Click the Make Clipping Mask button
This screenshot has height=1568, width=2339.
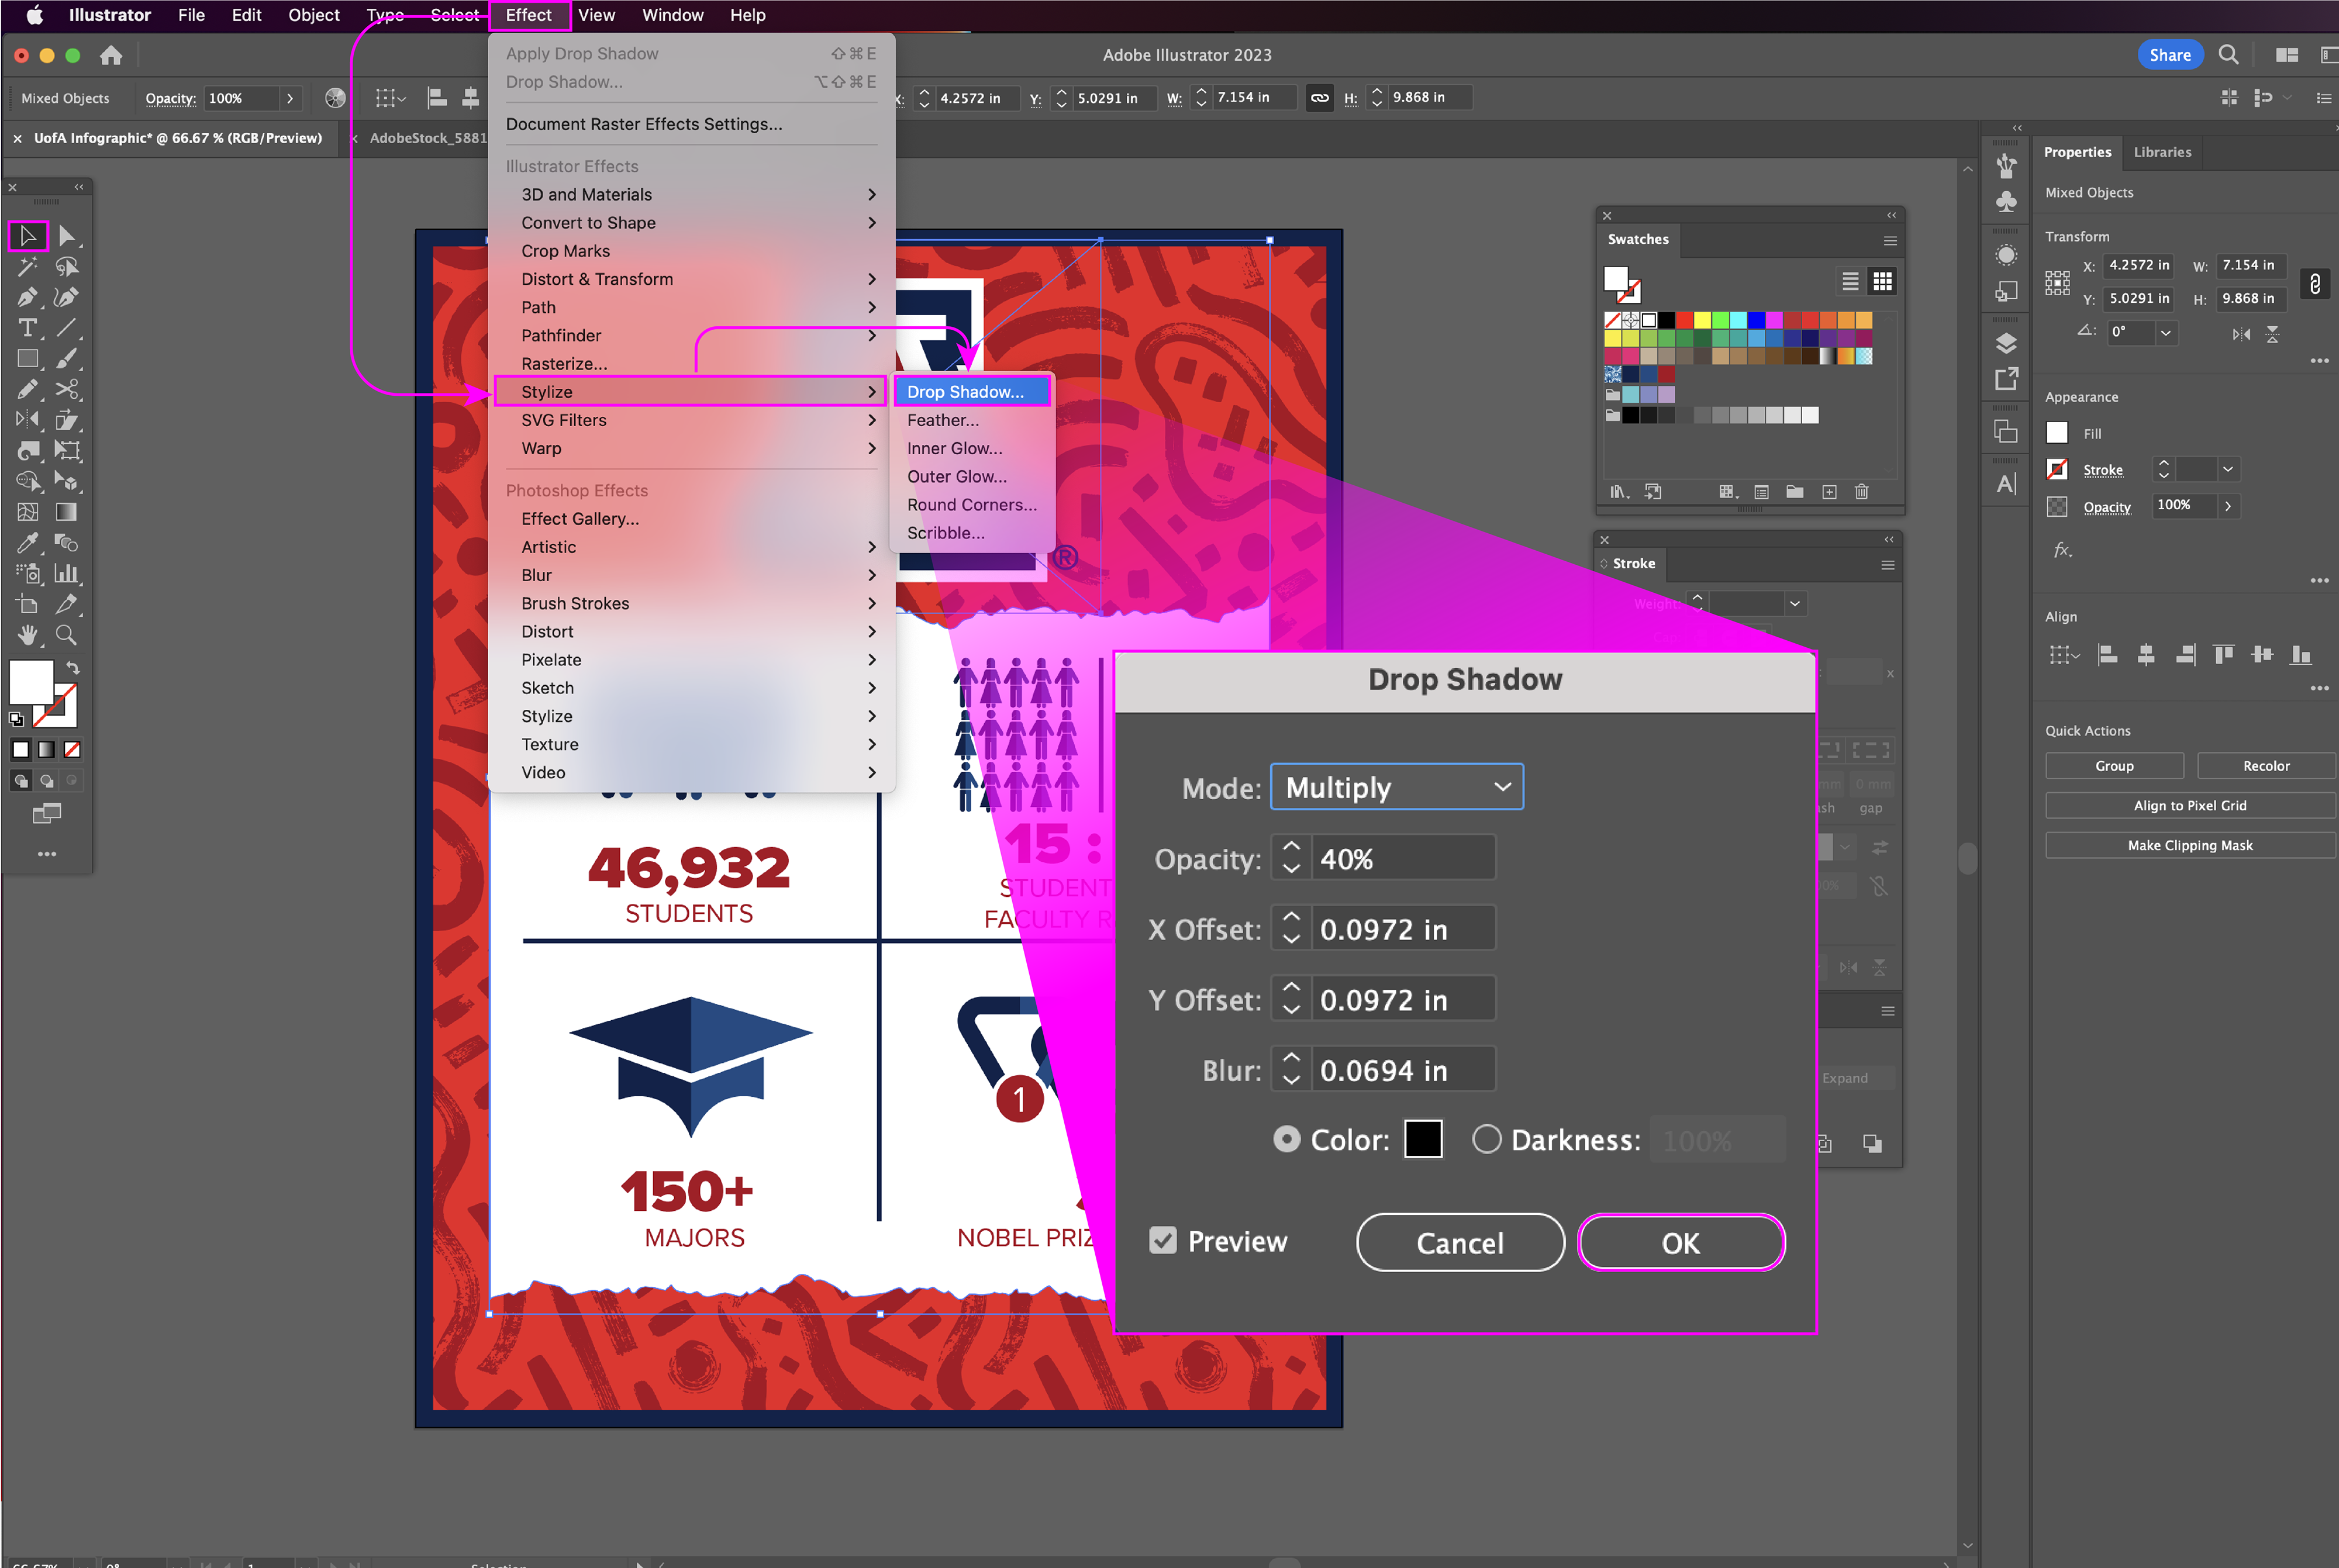(2189, 845)
